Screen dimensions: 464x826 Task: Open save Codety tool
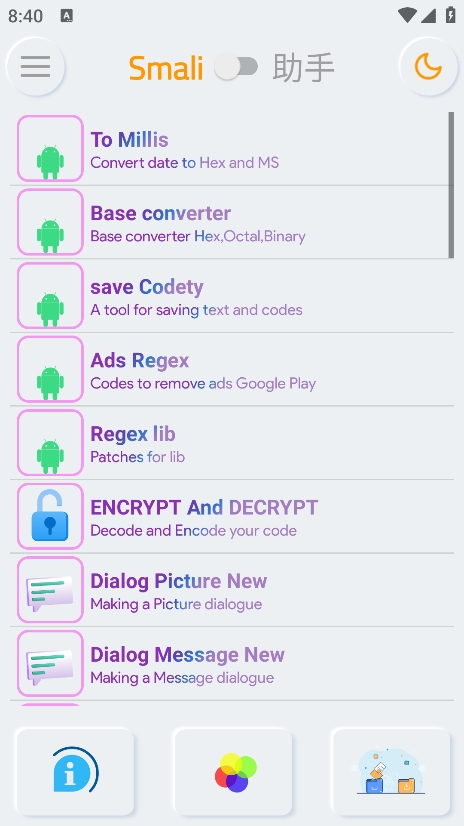232,296
